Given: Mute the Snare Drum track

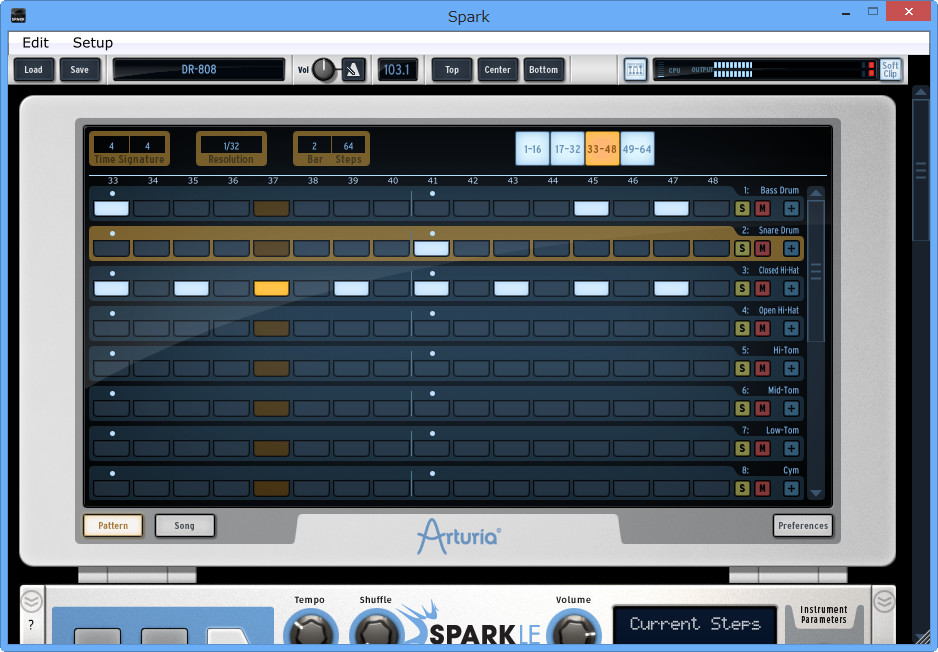Looking at the screenshot, I should (x=762, y=248).
